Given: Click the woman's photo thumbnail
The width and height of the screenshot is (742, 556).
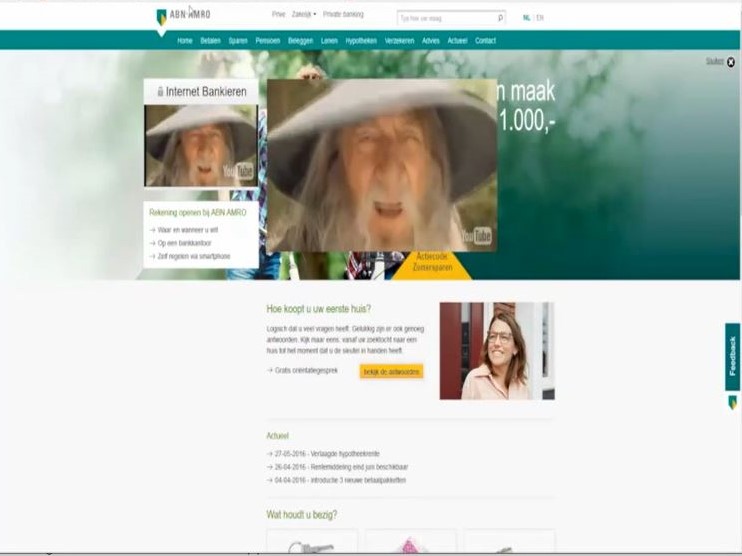Looking at the screenshot, I should (x=497, y=351).
